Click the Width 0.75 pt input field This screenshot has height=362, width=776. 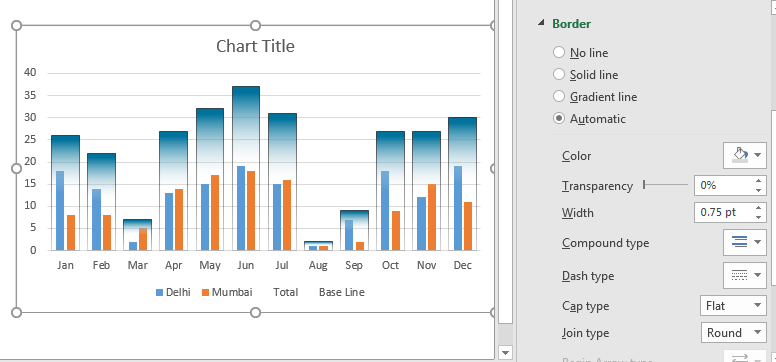[723, 212]
